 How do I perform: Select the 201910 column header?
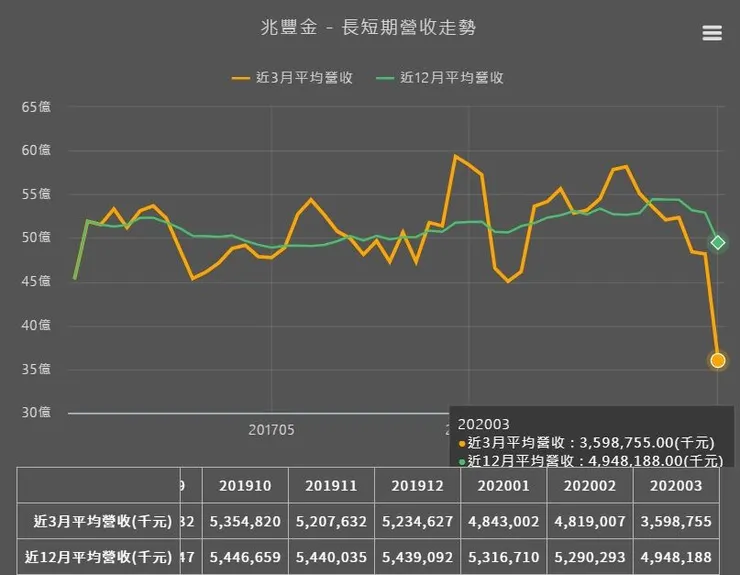coord(245,485)
